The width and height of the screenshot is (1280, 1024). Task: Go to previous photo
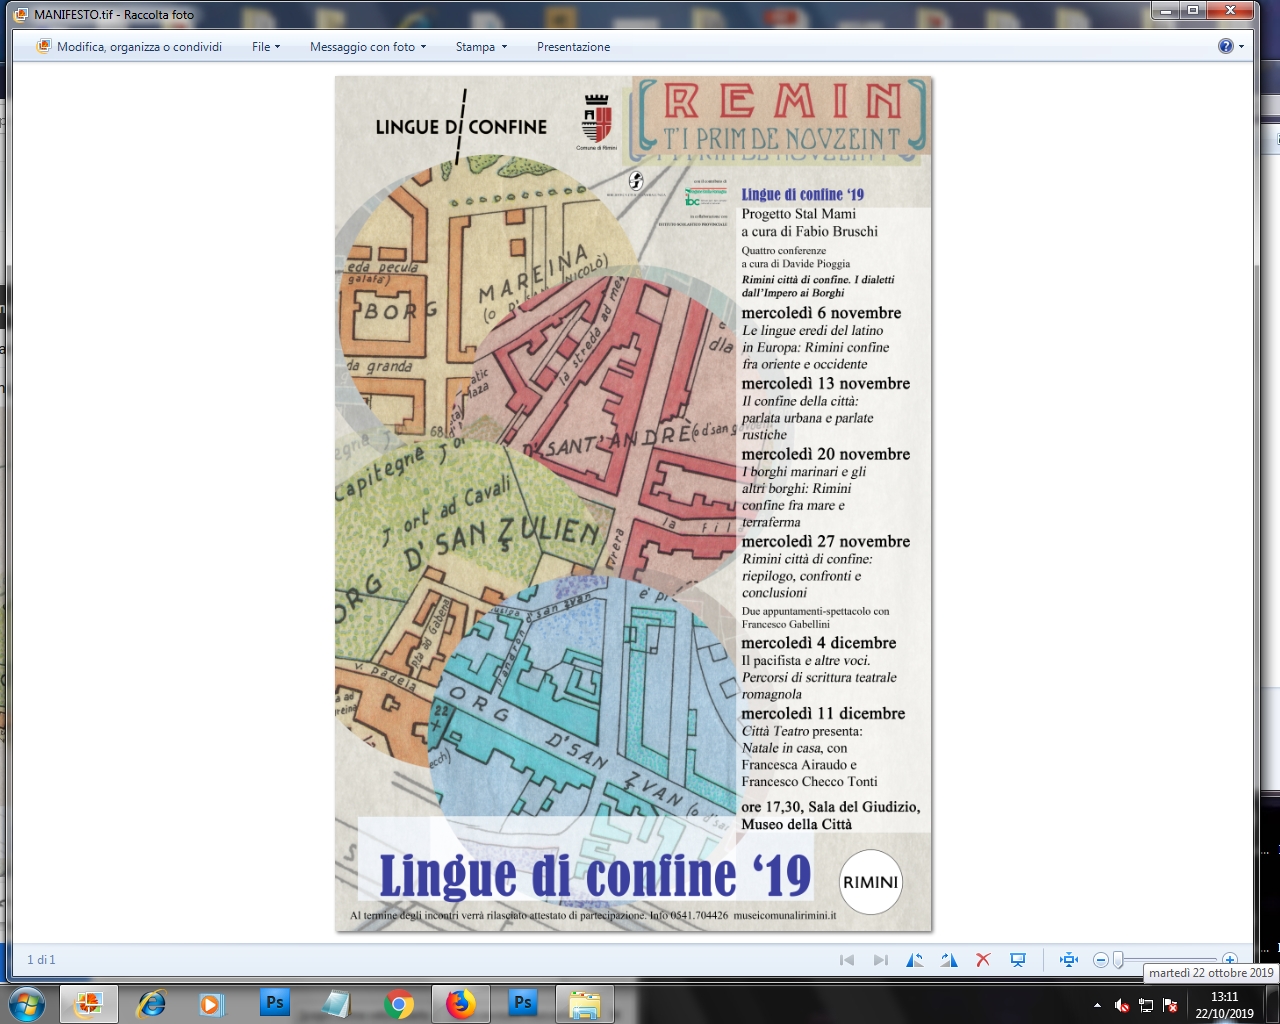point(847,960)
